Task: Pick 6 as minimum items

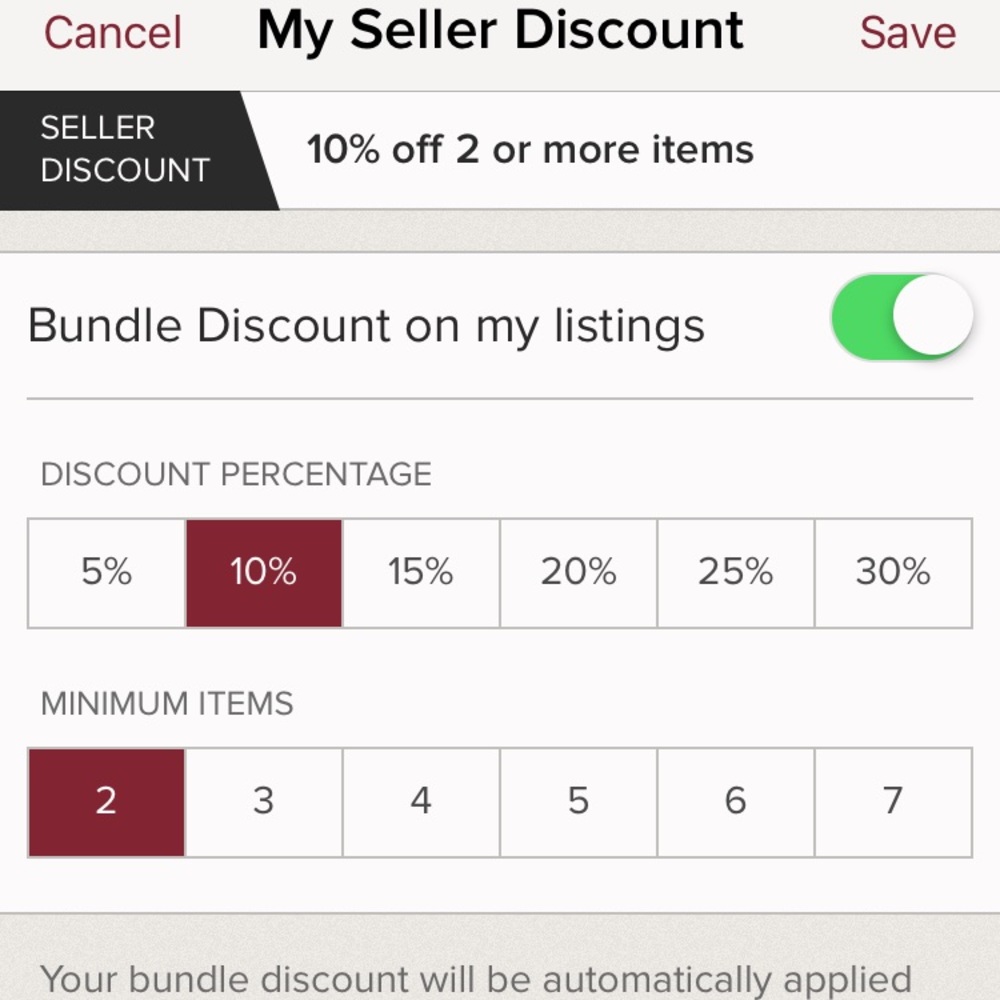Action: coord(736,802)
